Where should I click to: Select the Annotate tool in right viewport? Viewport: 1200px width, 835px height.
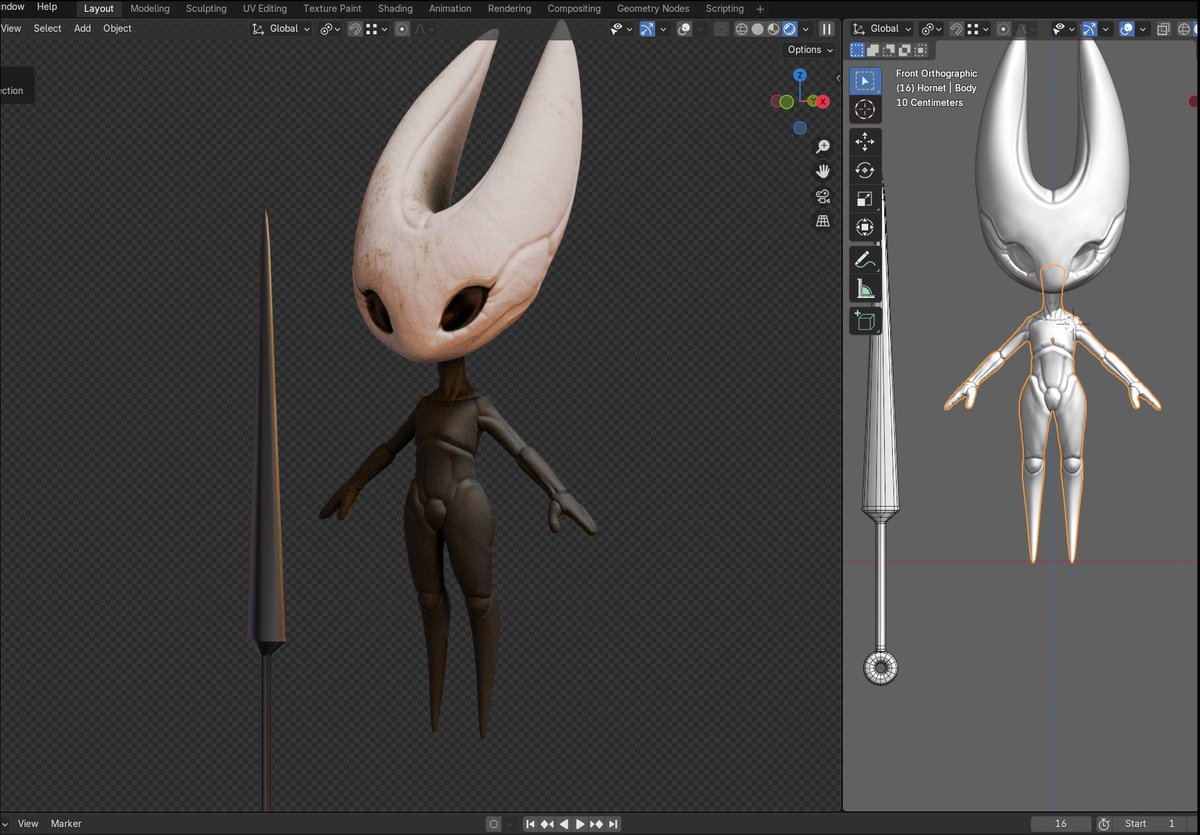pos(865,261)
